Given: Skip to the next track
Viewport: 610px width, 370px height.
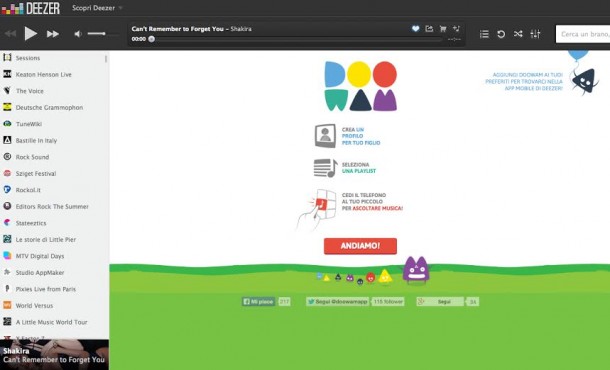Looking at the screenshot, I should pyautogui.click(x=53, y=34).
